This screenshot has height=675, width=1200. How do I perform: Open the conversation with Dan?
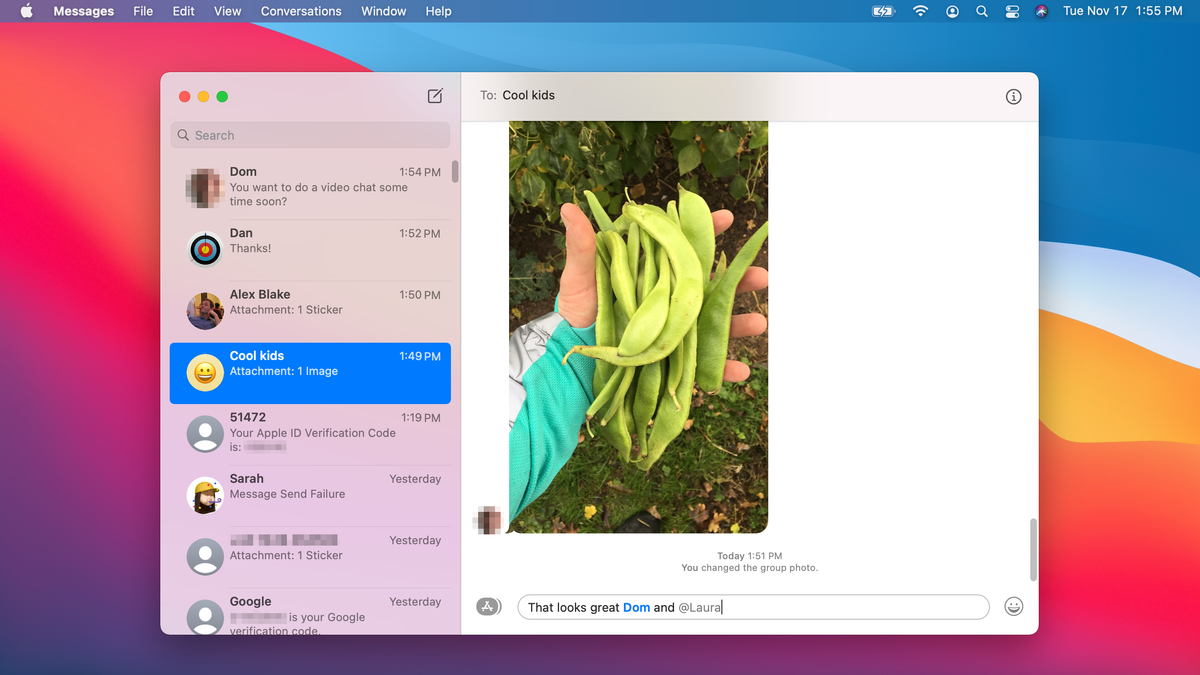coord(310,249)
